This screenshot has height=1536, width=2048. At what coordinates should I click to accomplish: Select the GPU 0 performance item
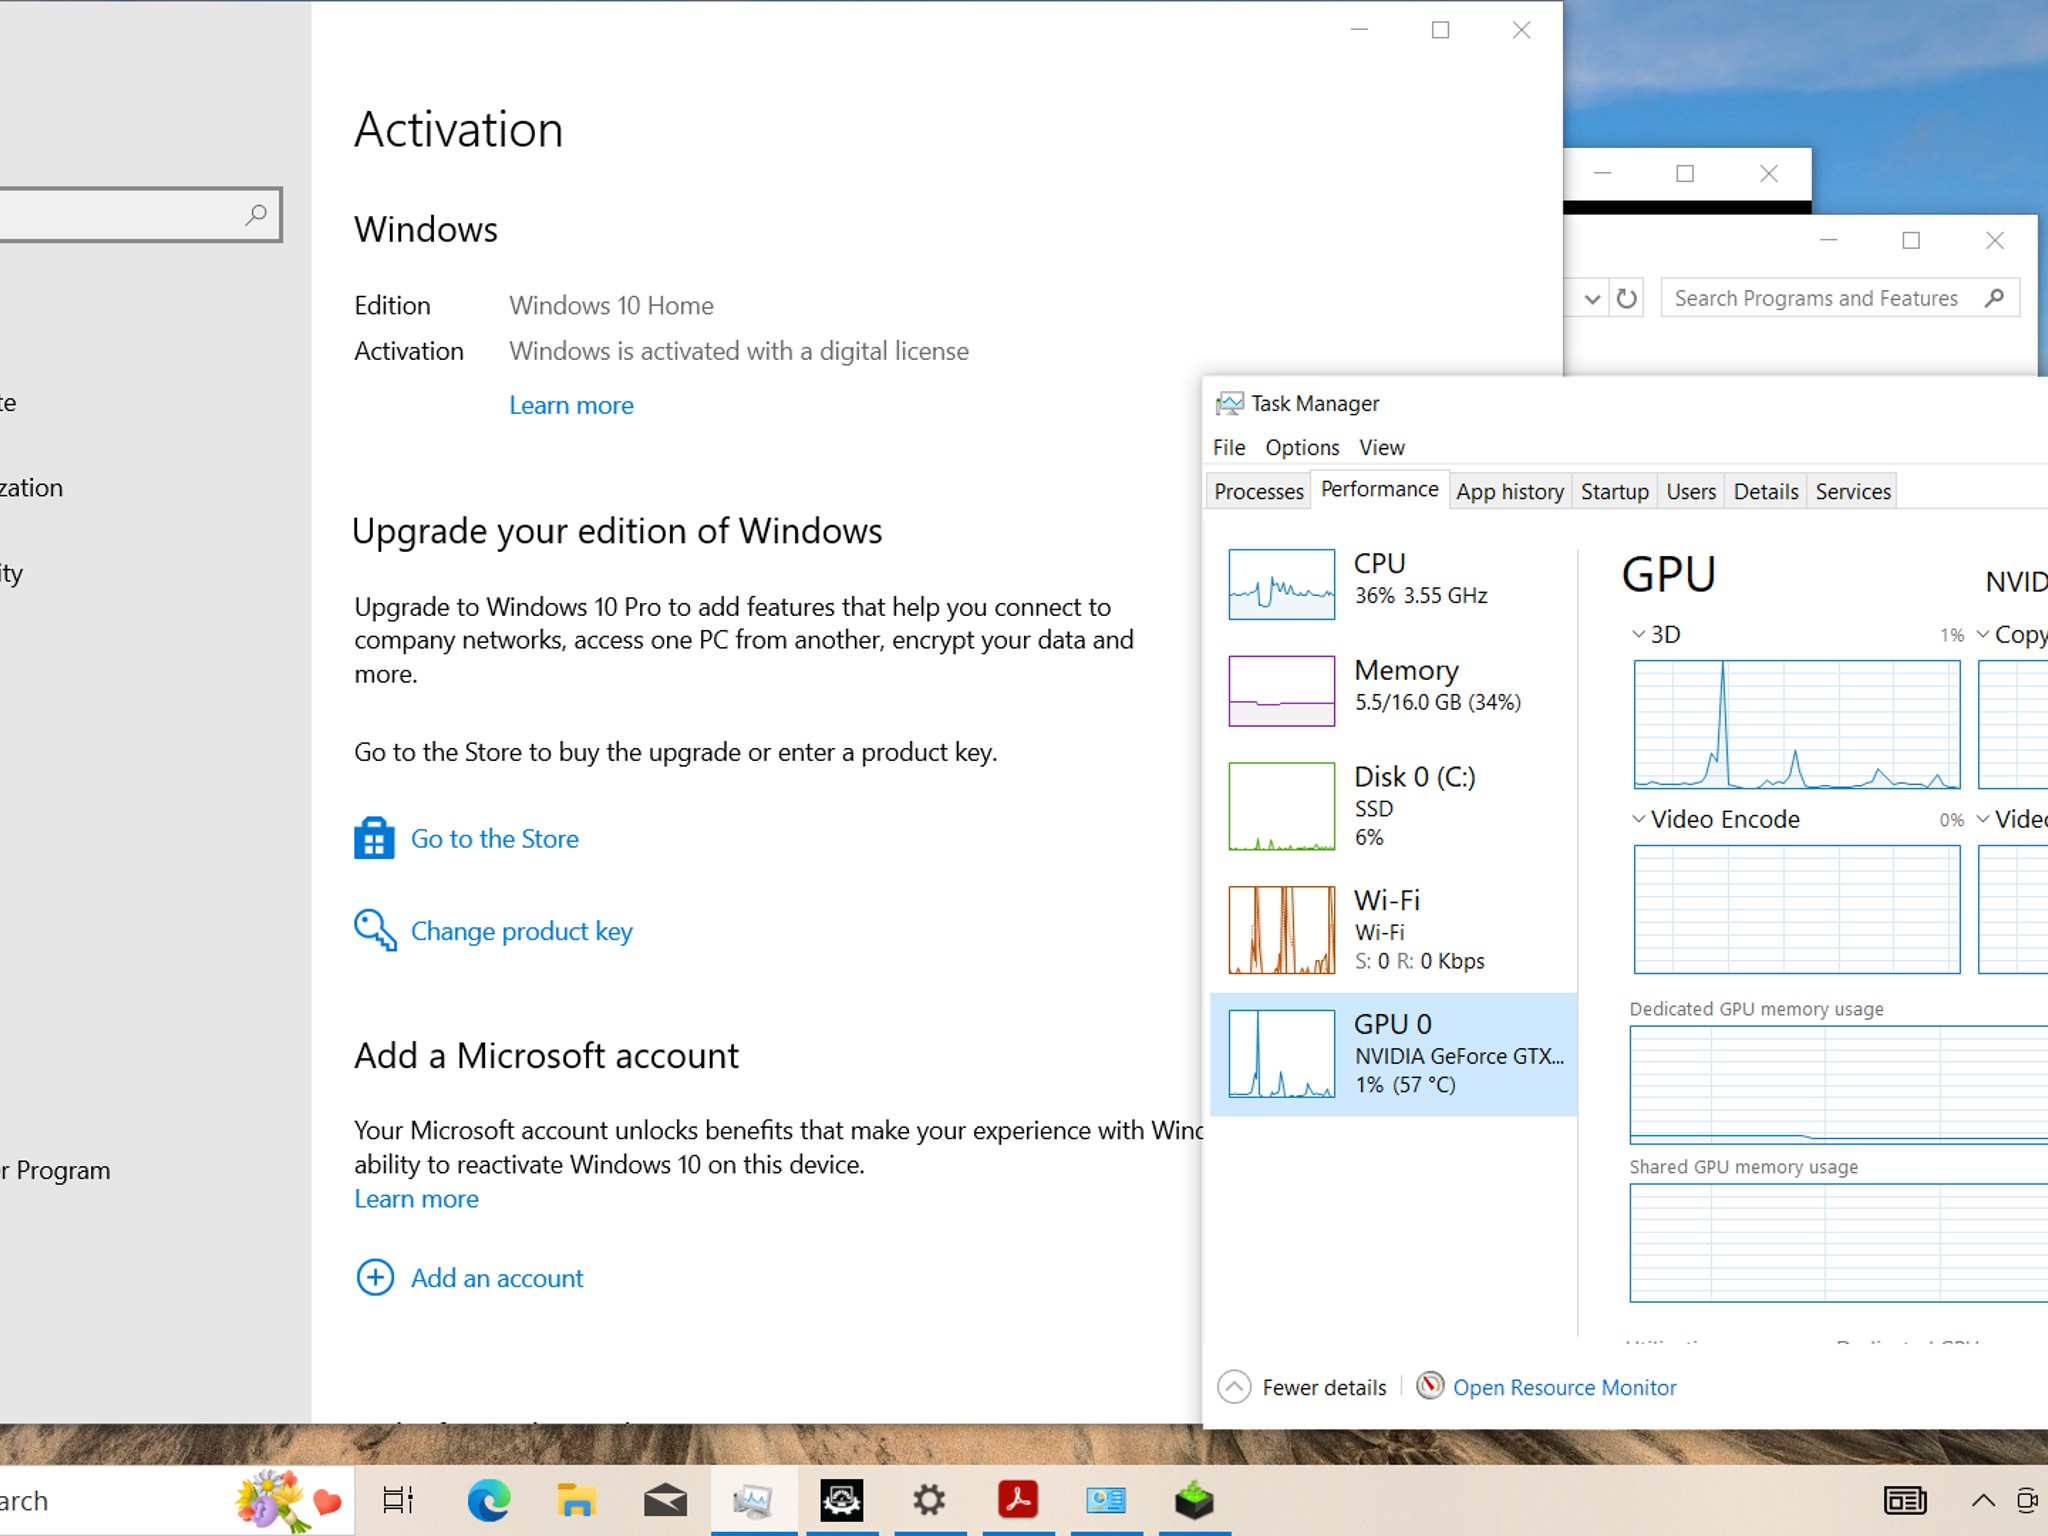pos(1394,1054)
